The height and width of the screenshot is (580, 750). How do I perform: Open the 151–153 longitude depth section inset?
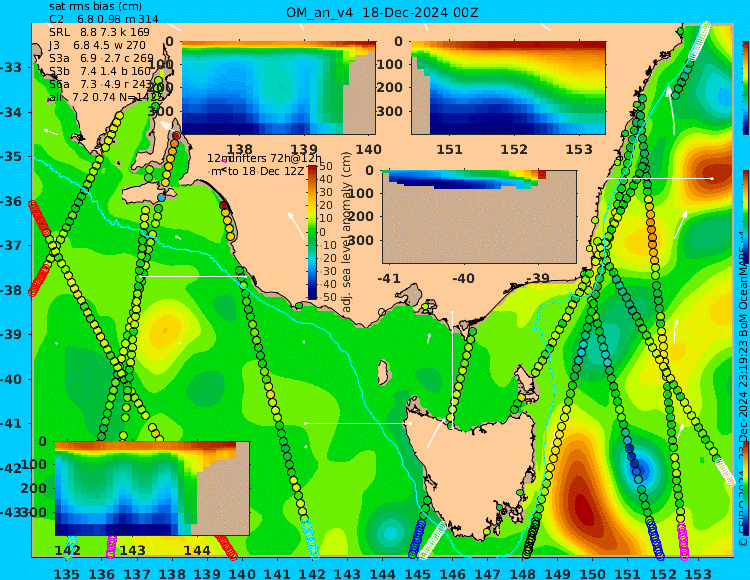tap(508, 88)
